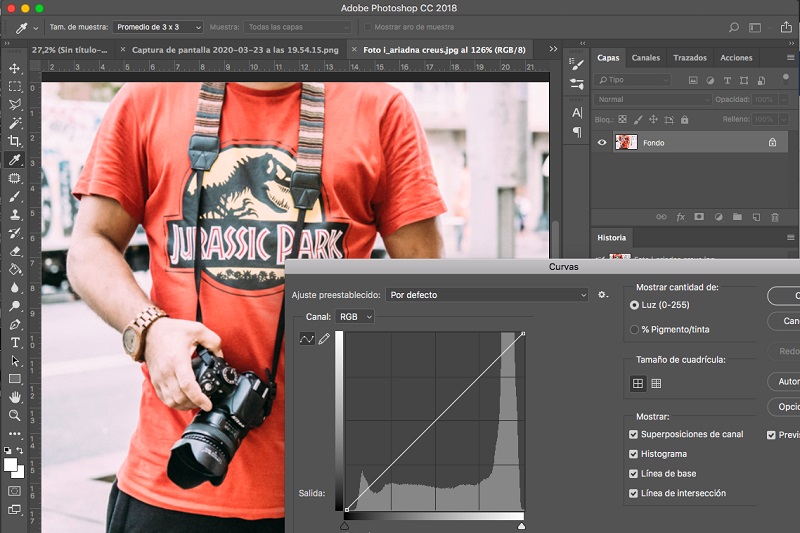Open the Capas panel menu
Image resolution: width=800 pixels, height=533 pixels.
pyautogui.click(x=790, y=58)
